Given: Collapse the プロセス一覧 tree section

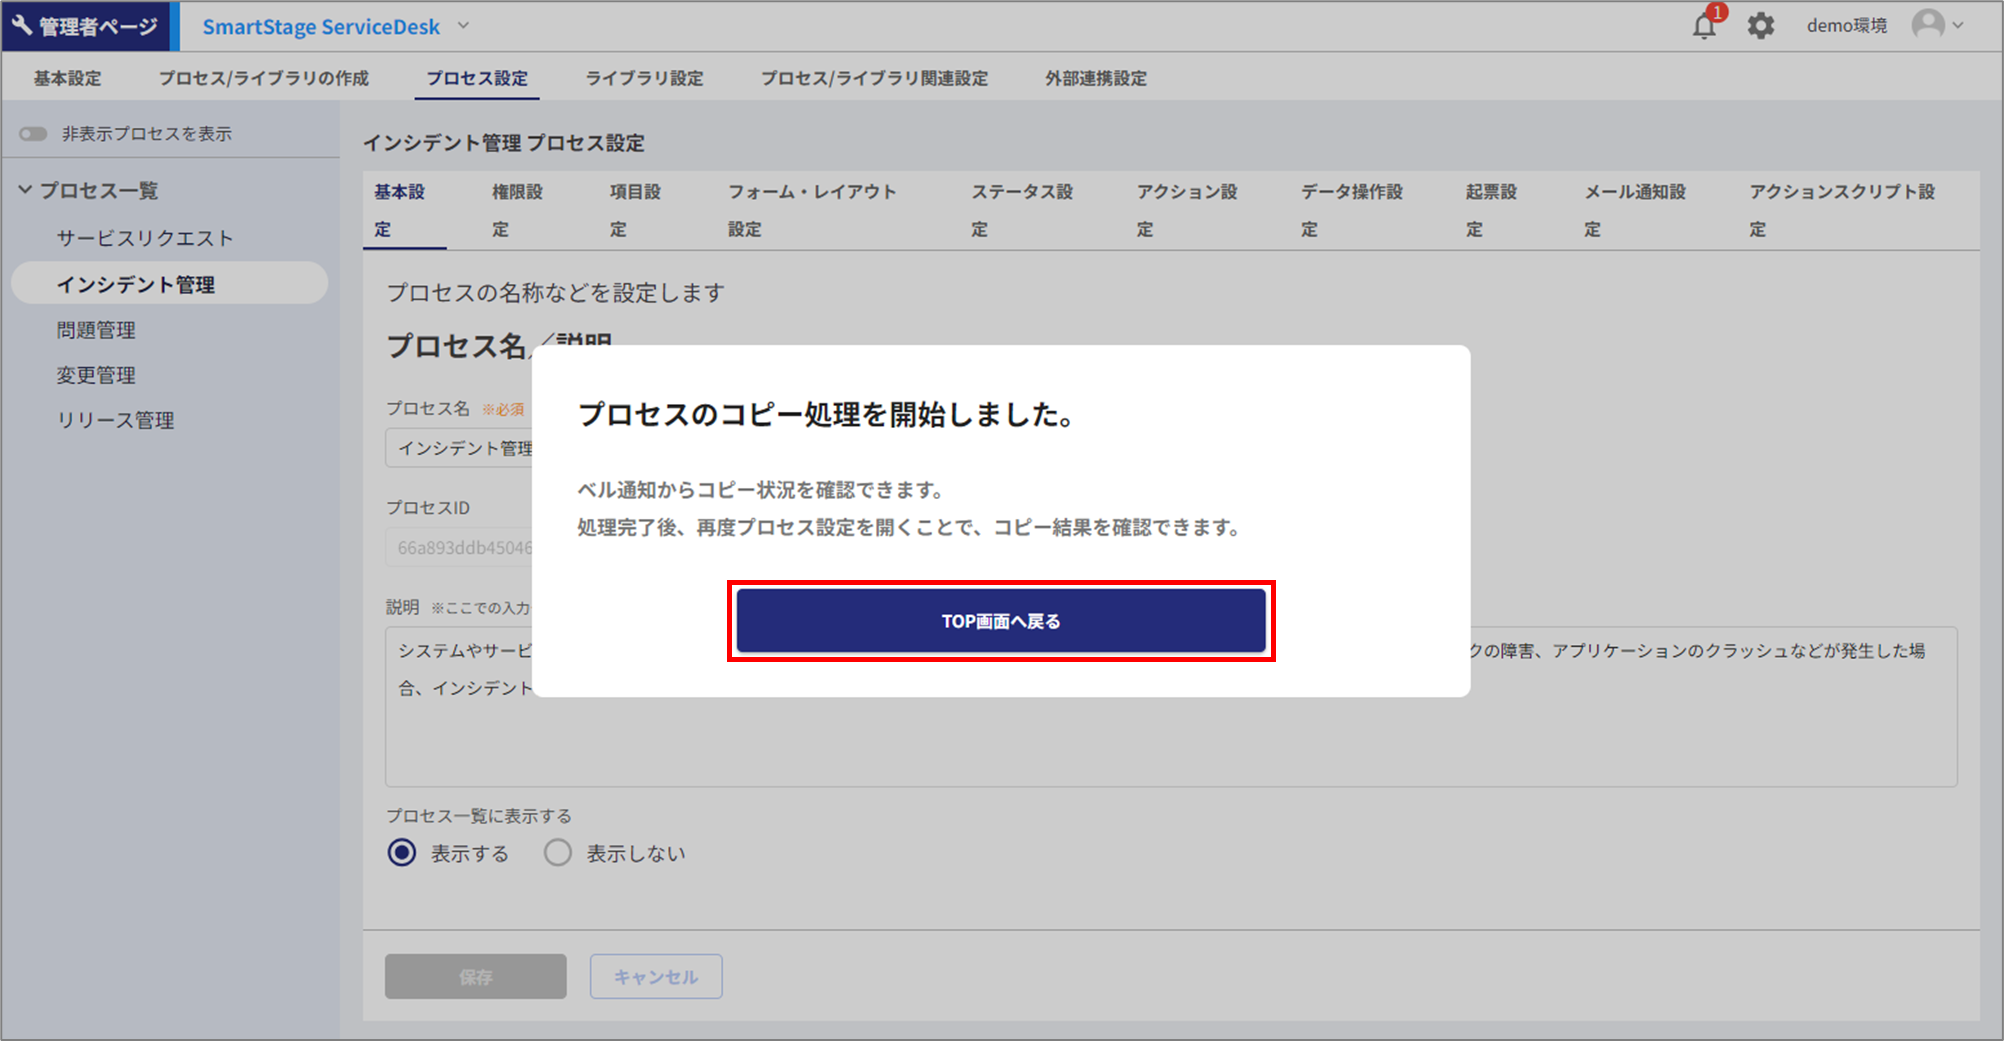Looking at the screenshot, I should click(x=26, y=190).
